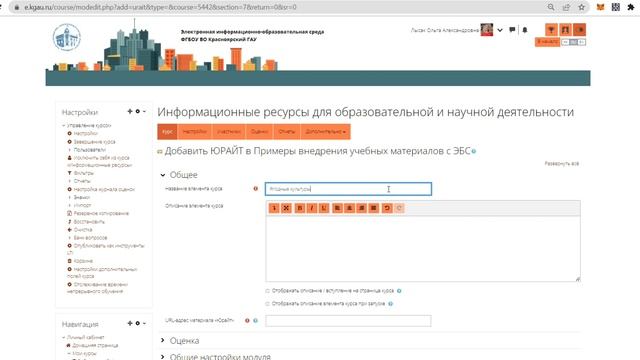Image resolution: width=640 pixels, height=360 pixels.
Task: Open the browser extensions puzzle icon
Action: pos(631,7)
